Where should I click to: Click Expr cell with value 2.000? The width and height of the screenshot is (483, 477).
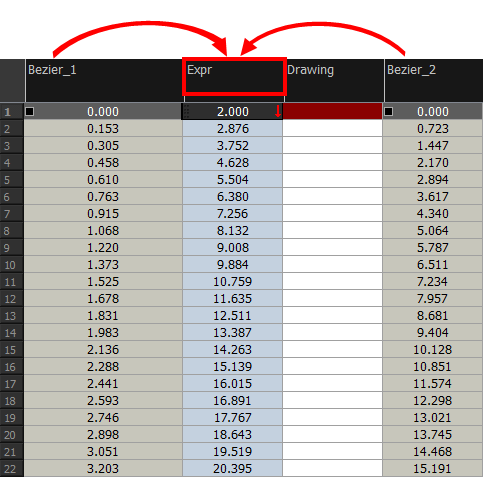(x=232, y=111)
